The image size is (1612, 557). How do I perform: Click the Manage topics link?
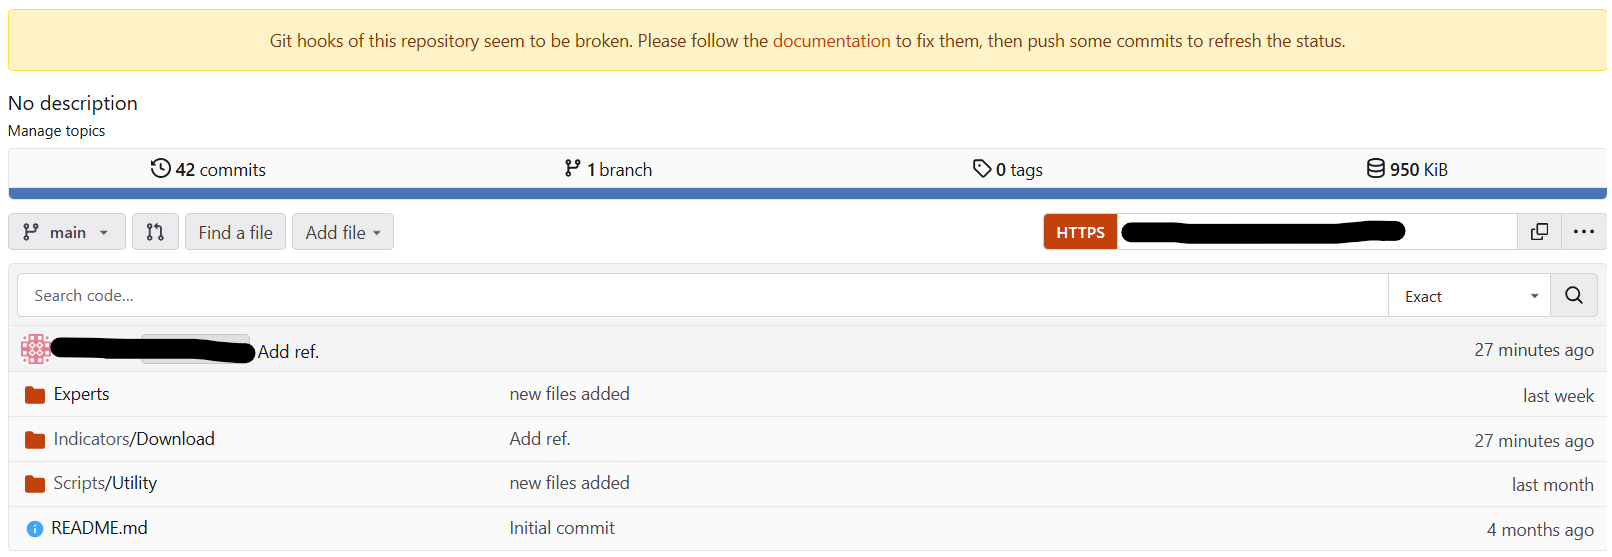56,131
